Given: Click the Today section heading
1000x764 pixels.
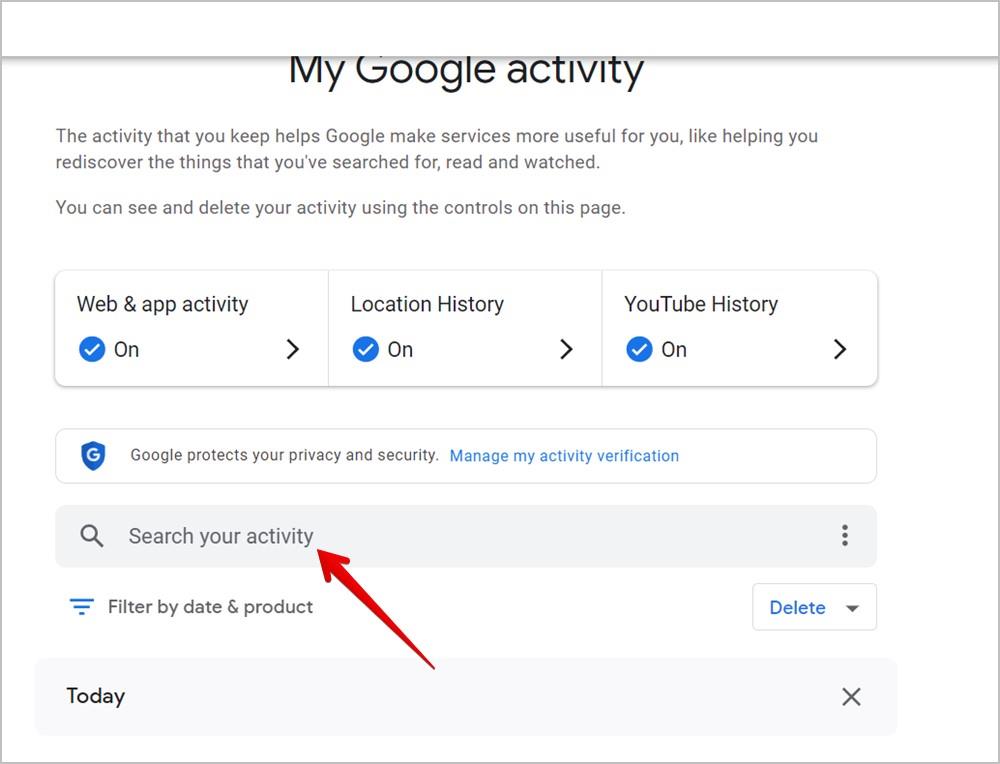Looking at the screenshot, I should 96,696.
